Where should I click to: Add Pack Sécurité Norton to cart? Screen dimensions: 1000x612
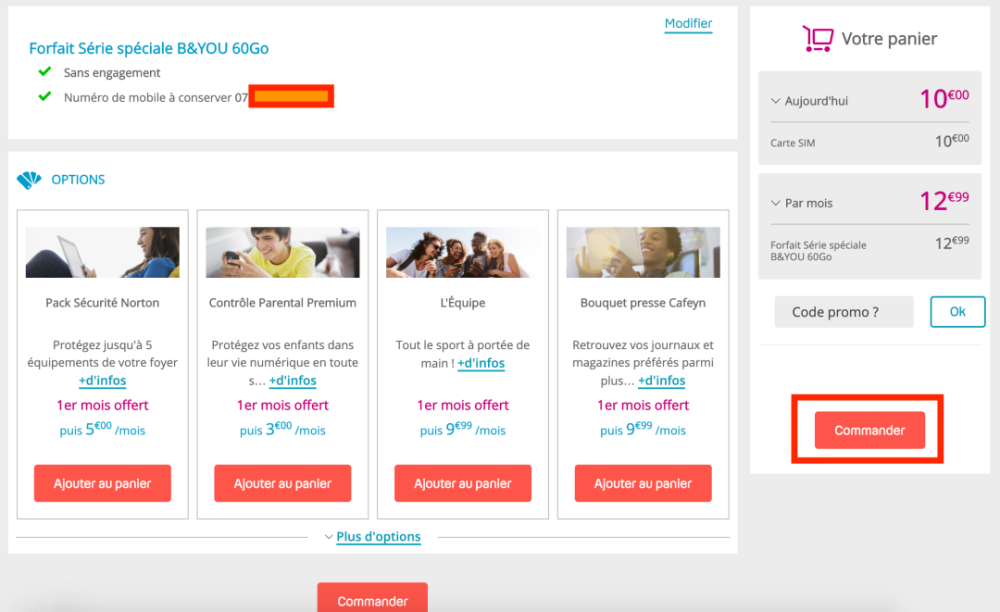point(103,483)
